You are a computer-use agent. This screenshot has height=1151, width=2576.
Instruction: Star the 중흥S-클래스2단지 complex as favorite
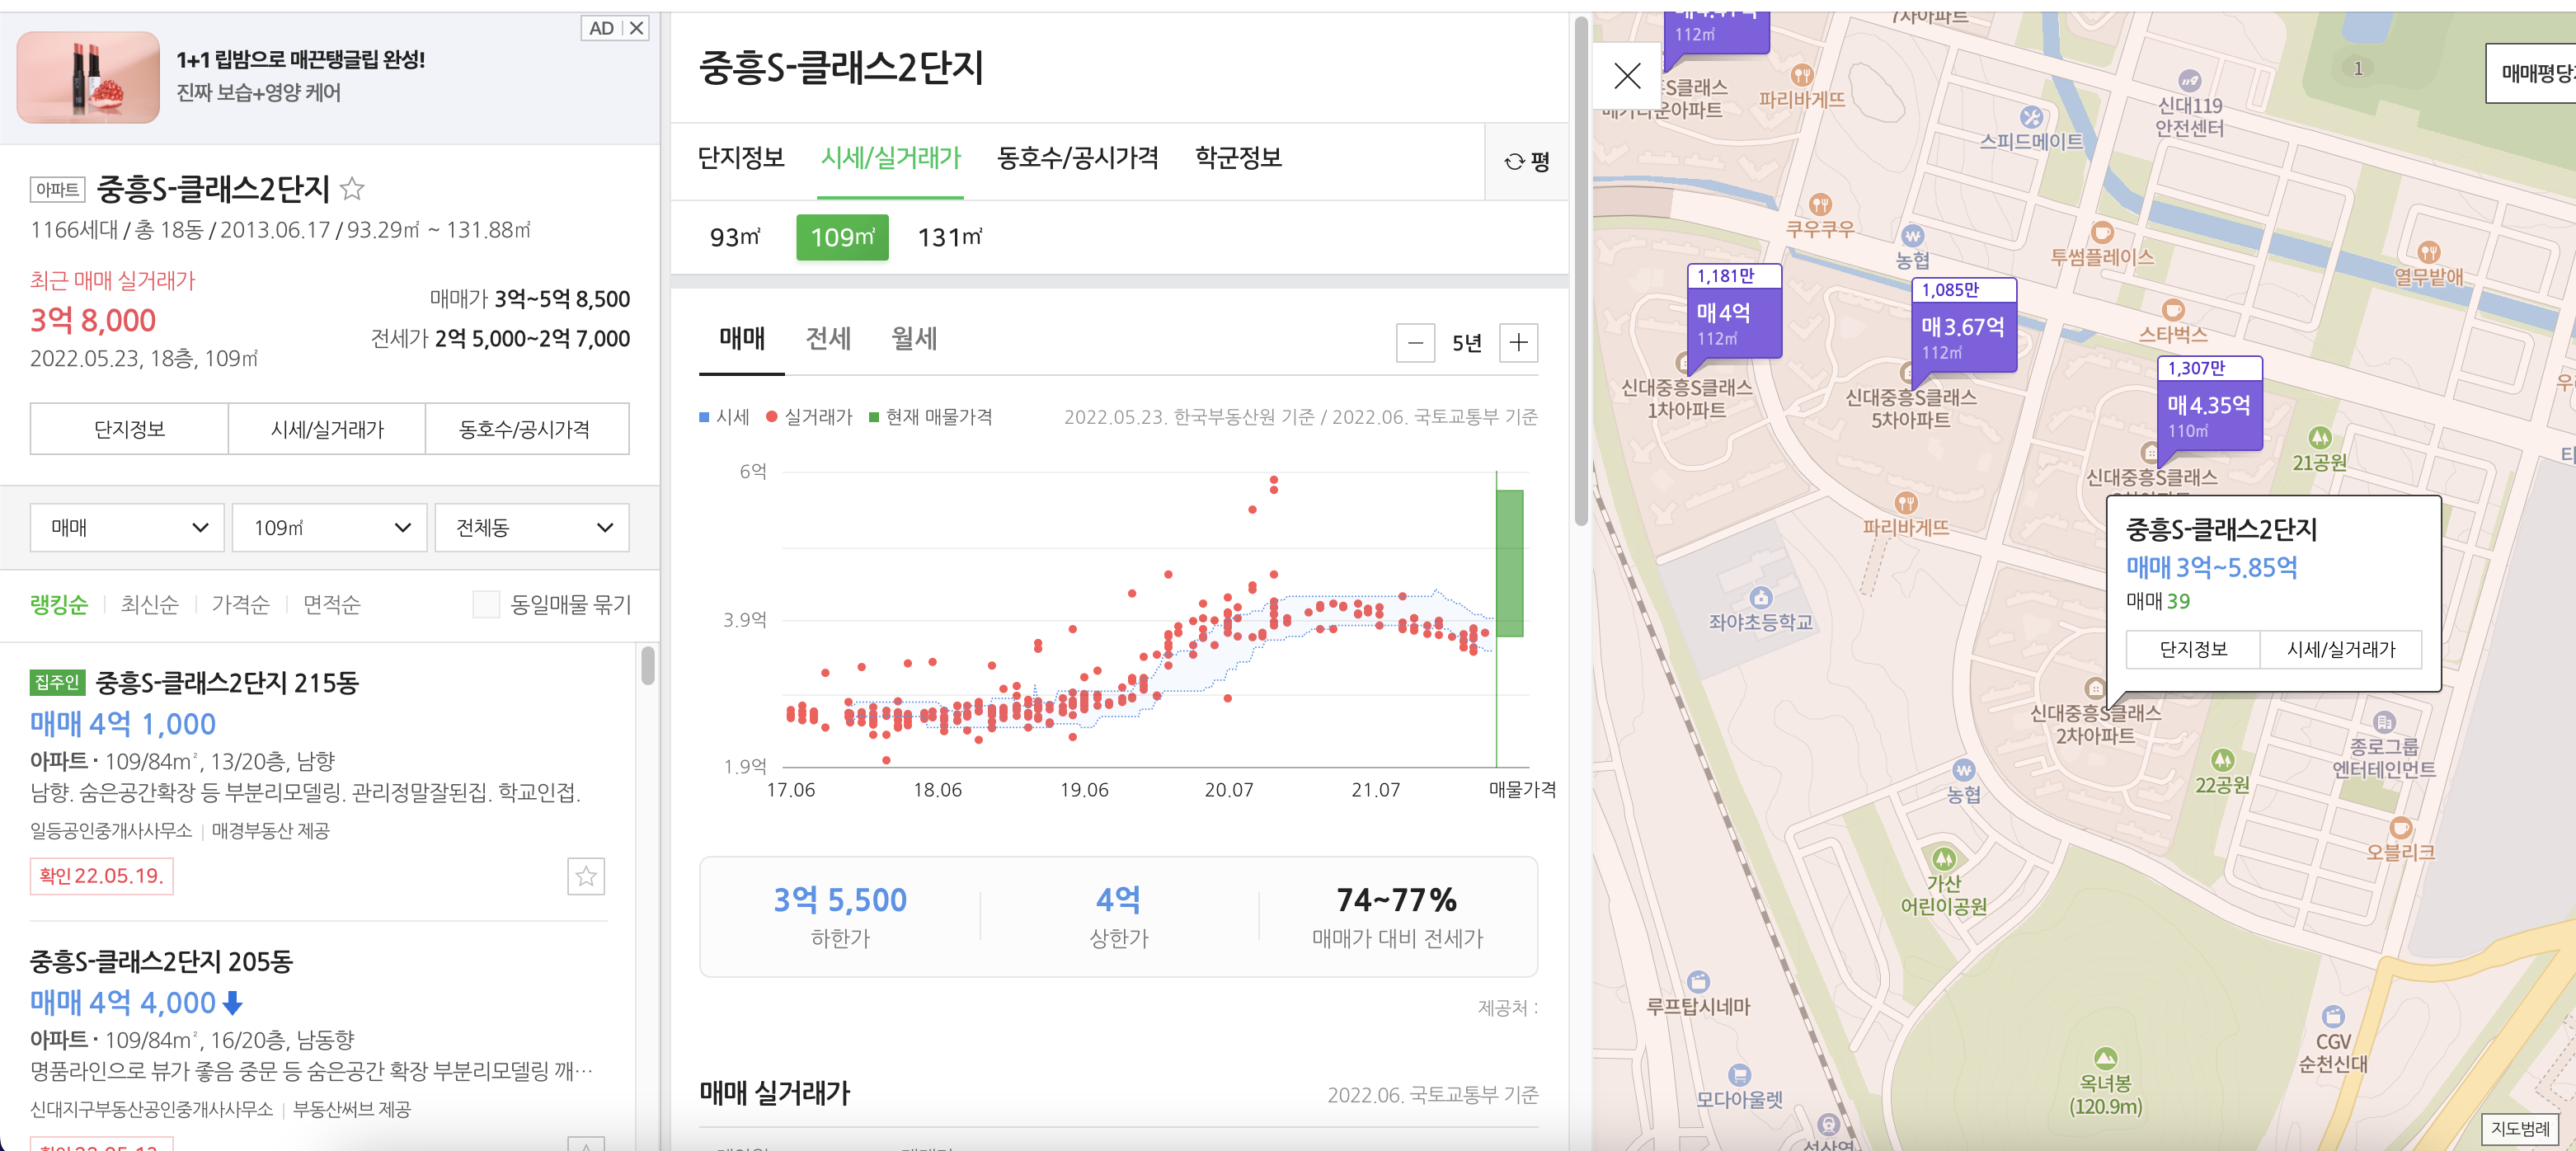point(353,189)
